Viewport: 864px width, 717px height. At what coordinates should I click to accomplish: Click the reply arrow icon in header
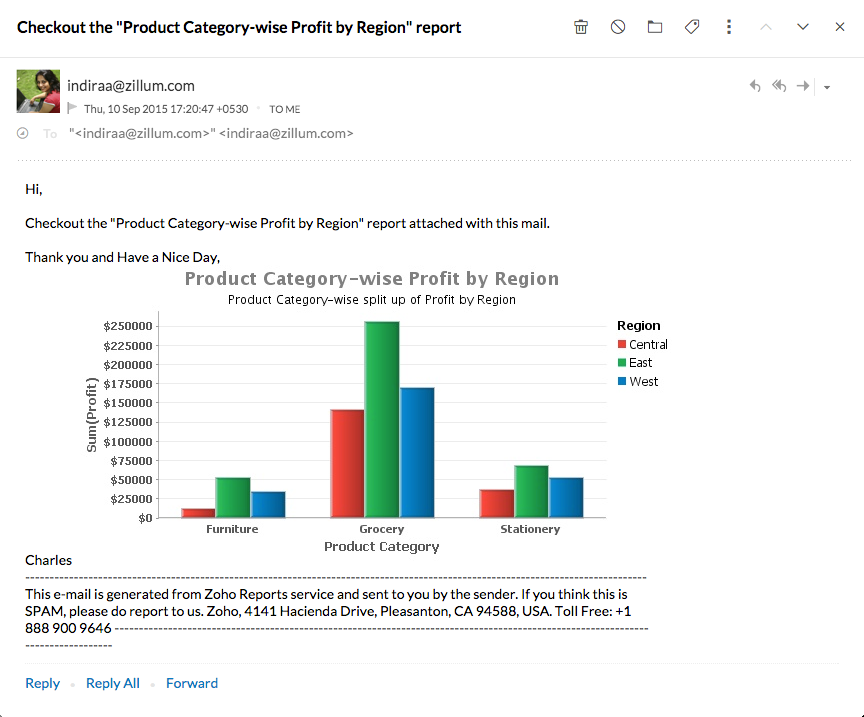pyautogui.click(x=755, y=87)
